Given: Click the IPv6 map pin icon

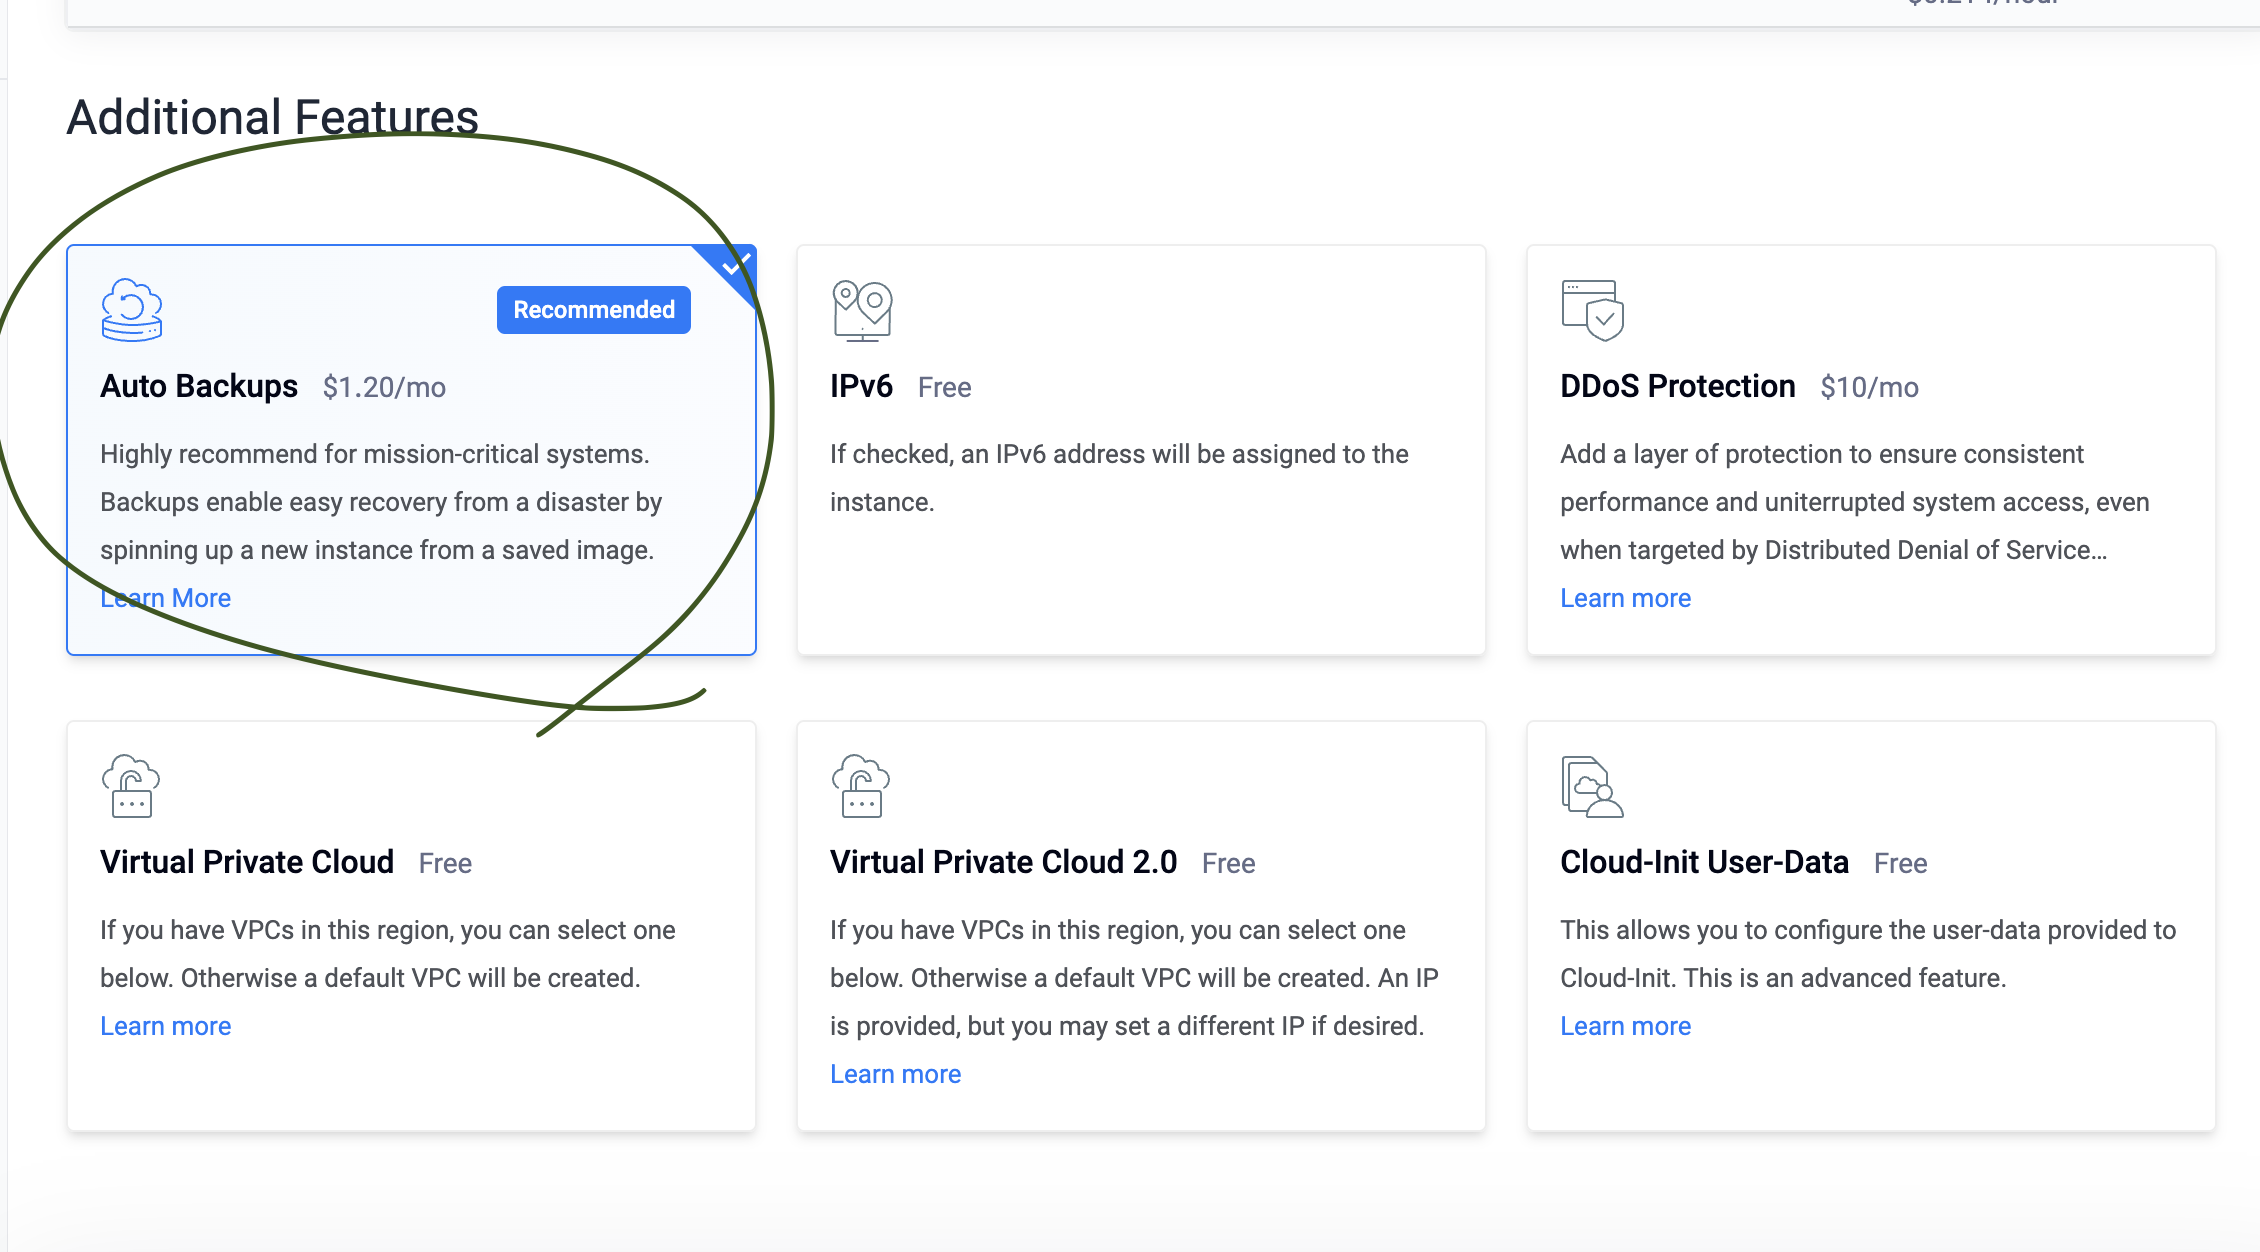Looking at the screenshot, I should coord(861,310).
